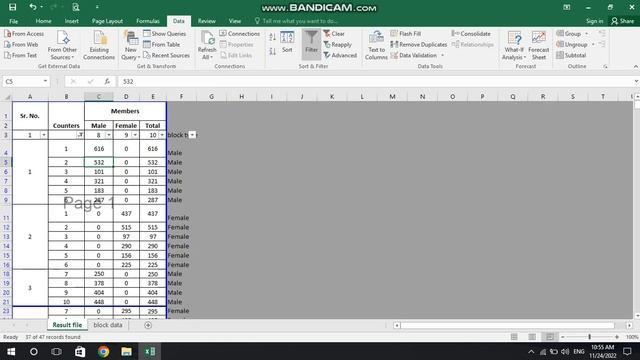The image size is (640, 360).
Task: Click Sign in
Action: (594, 21)
